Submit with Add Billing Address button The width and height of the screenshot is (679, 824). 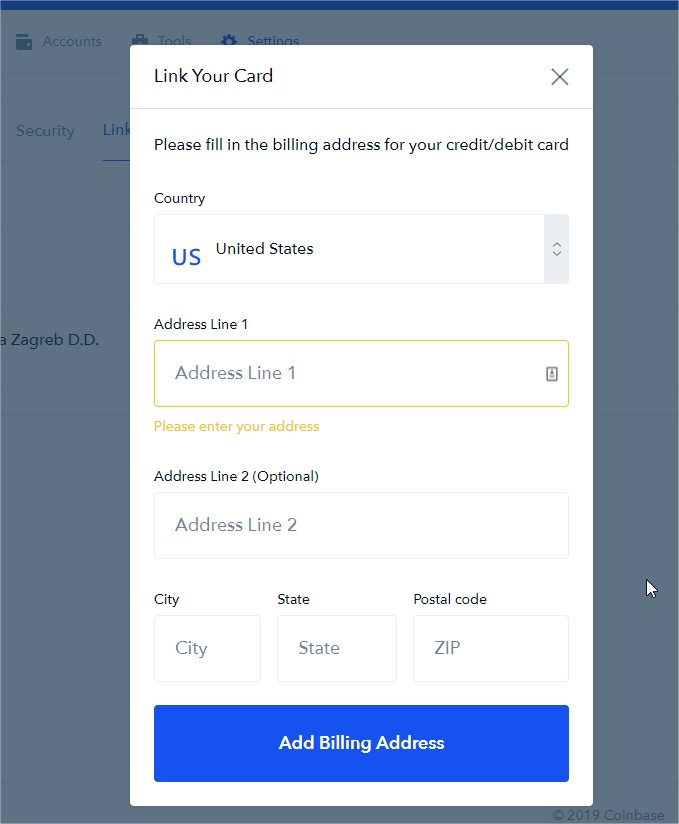coord(361,743)
